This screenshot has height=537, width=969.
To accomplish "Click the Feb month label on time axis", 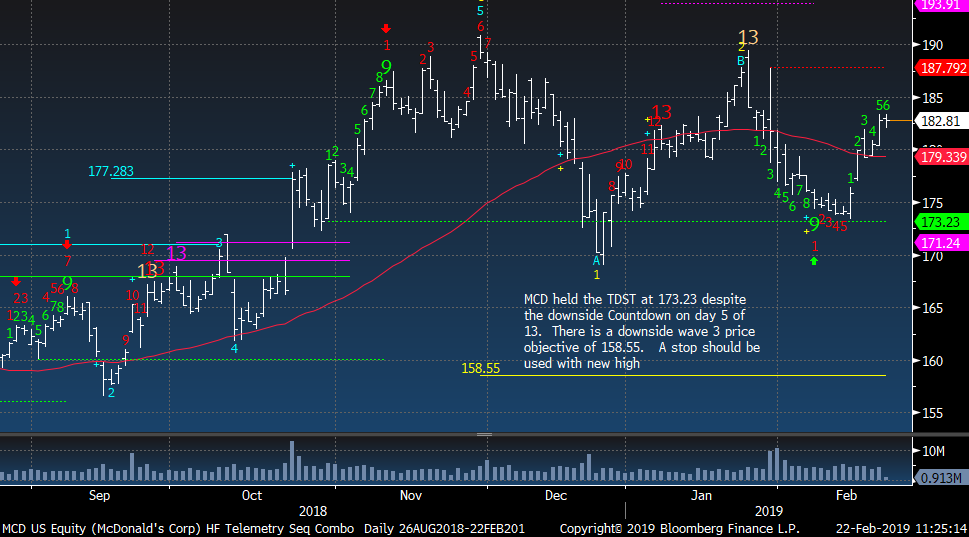I will coord(846,496).
